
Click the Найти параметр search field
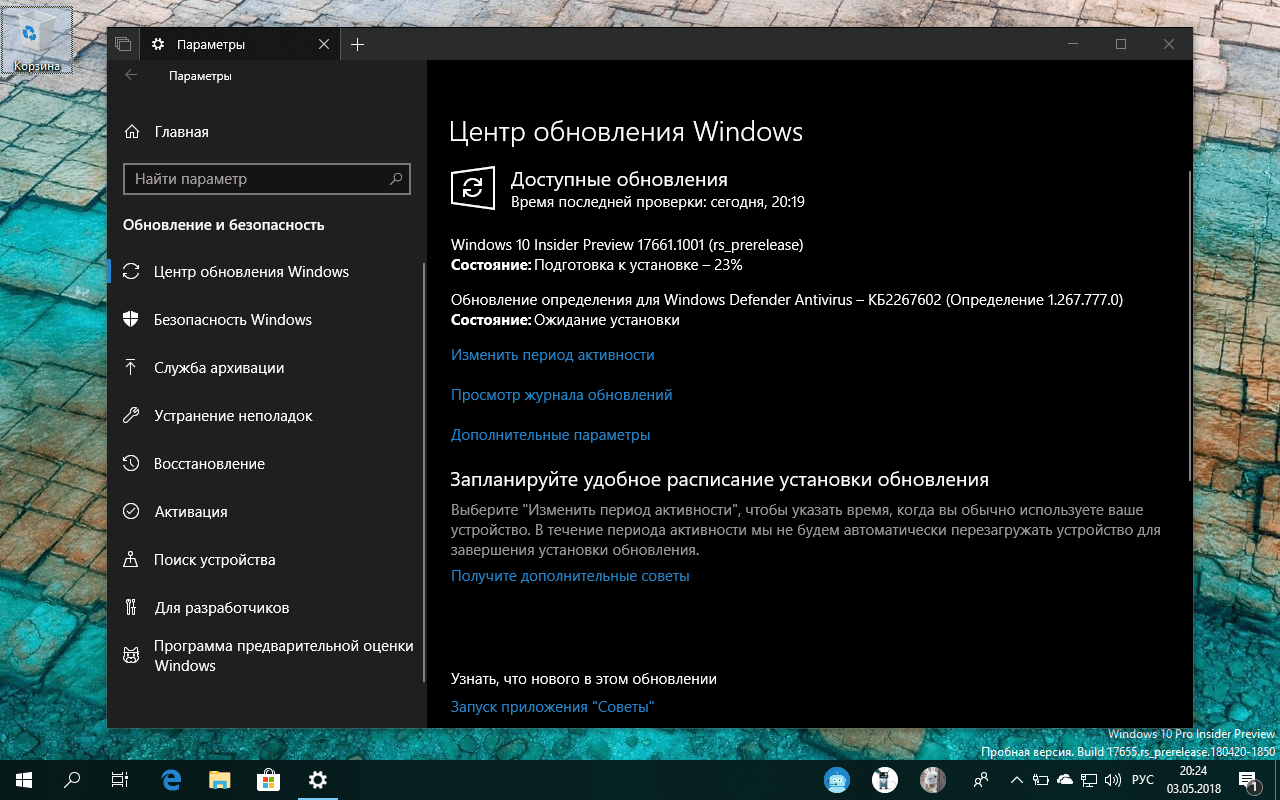pos(266,179)
